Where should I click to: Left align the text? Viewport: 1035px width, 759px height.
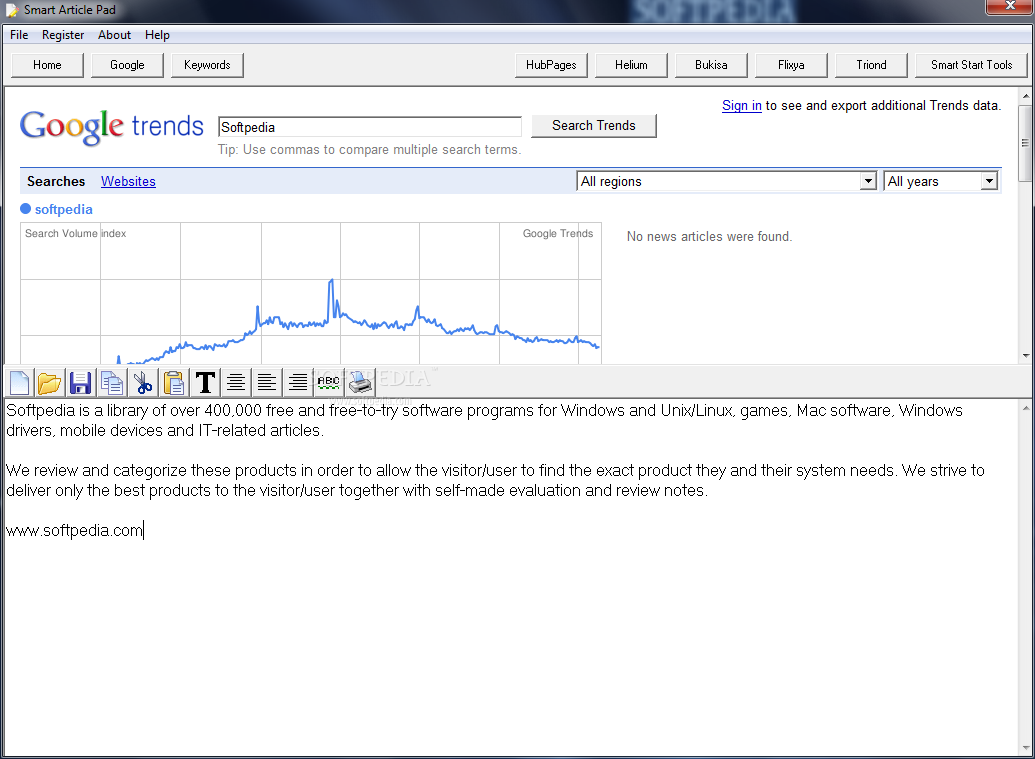[267, 382]
